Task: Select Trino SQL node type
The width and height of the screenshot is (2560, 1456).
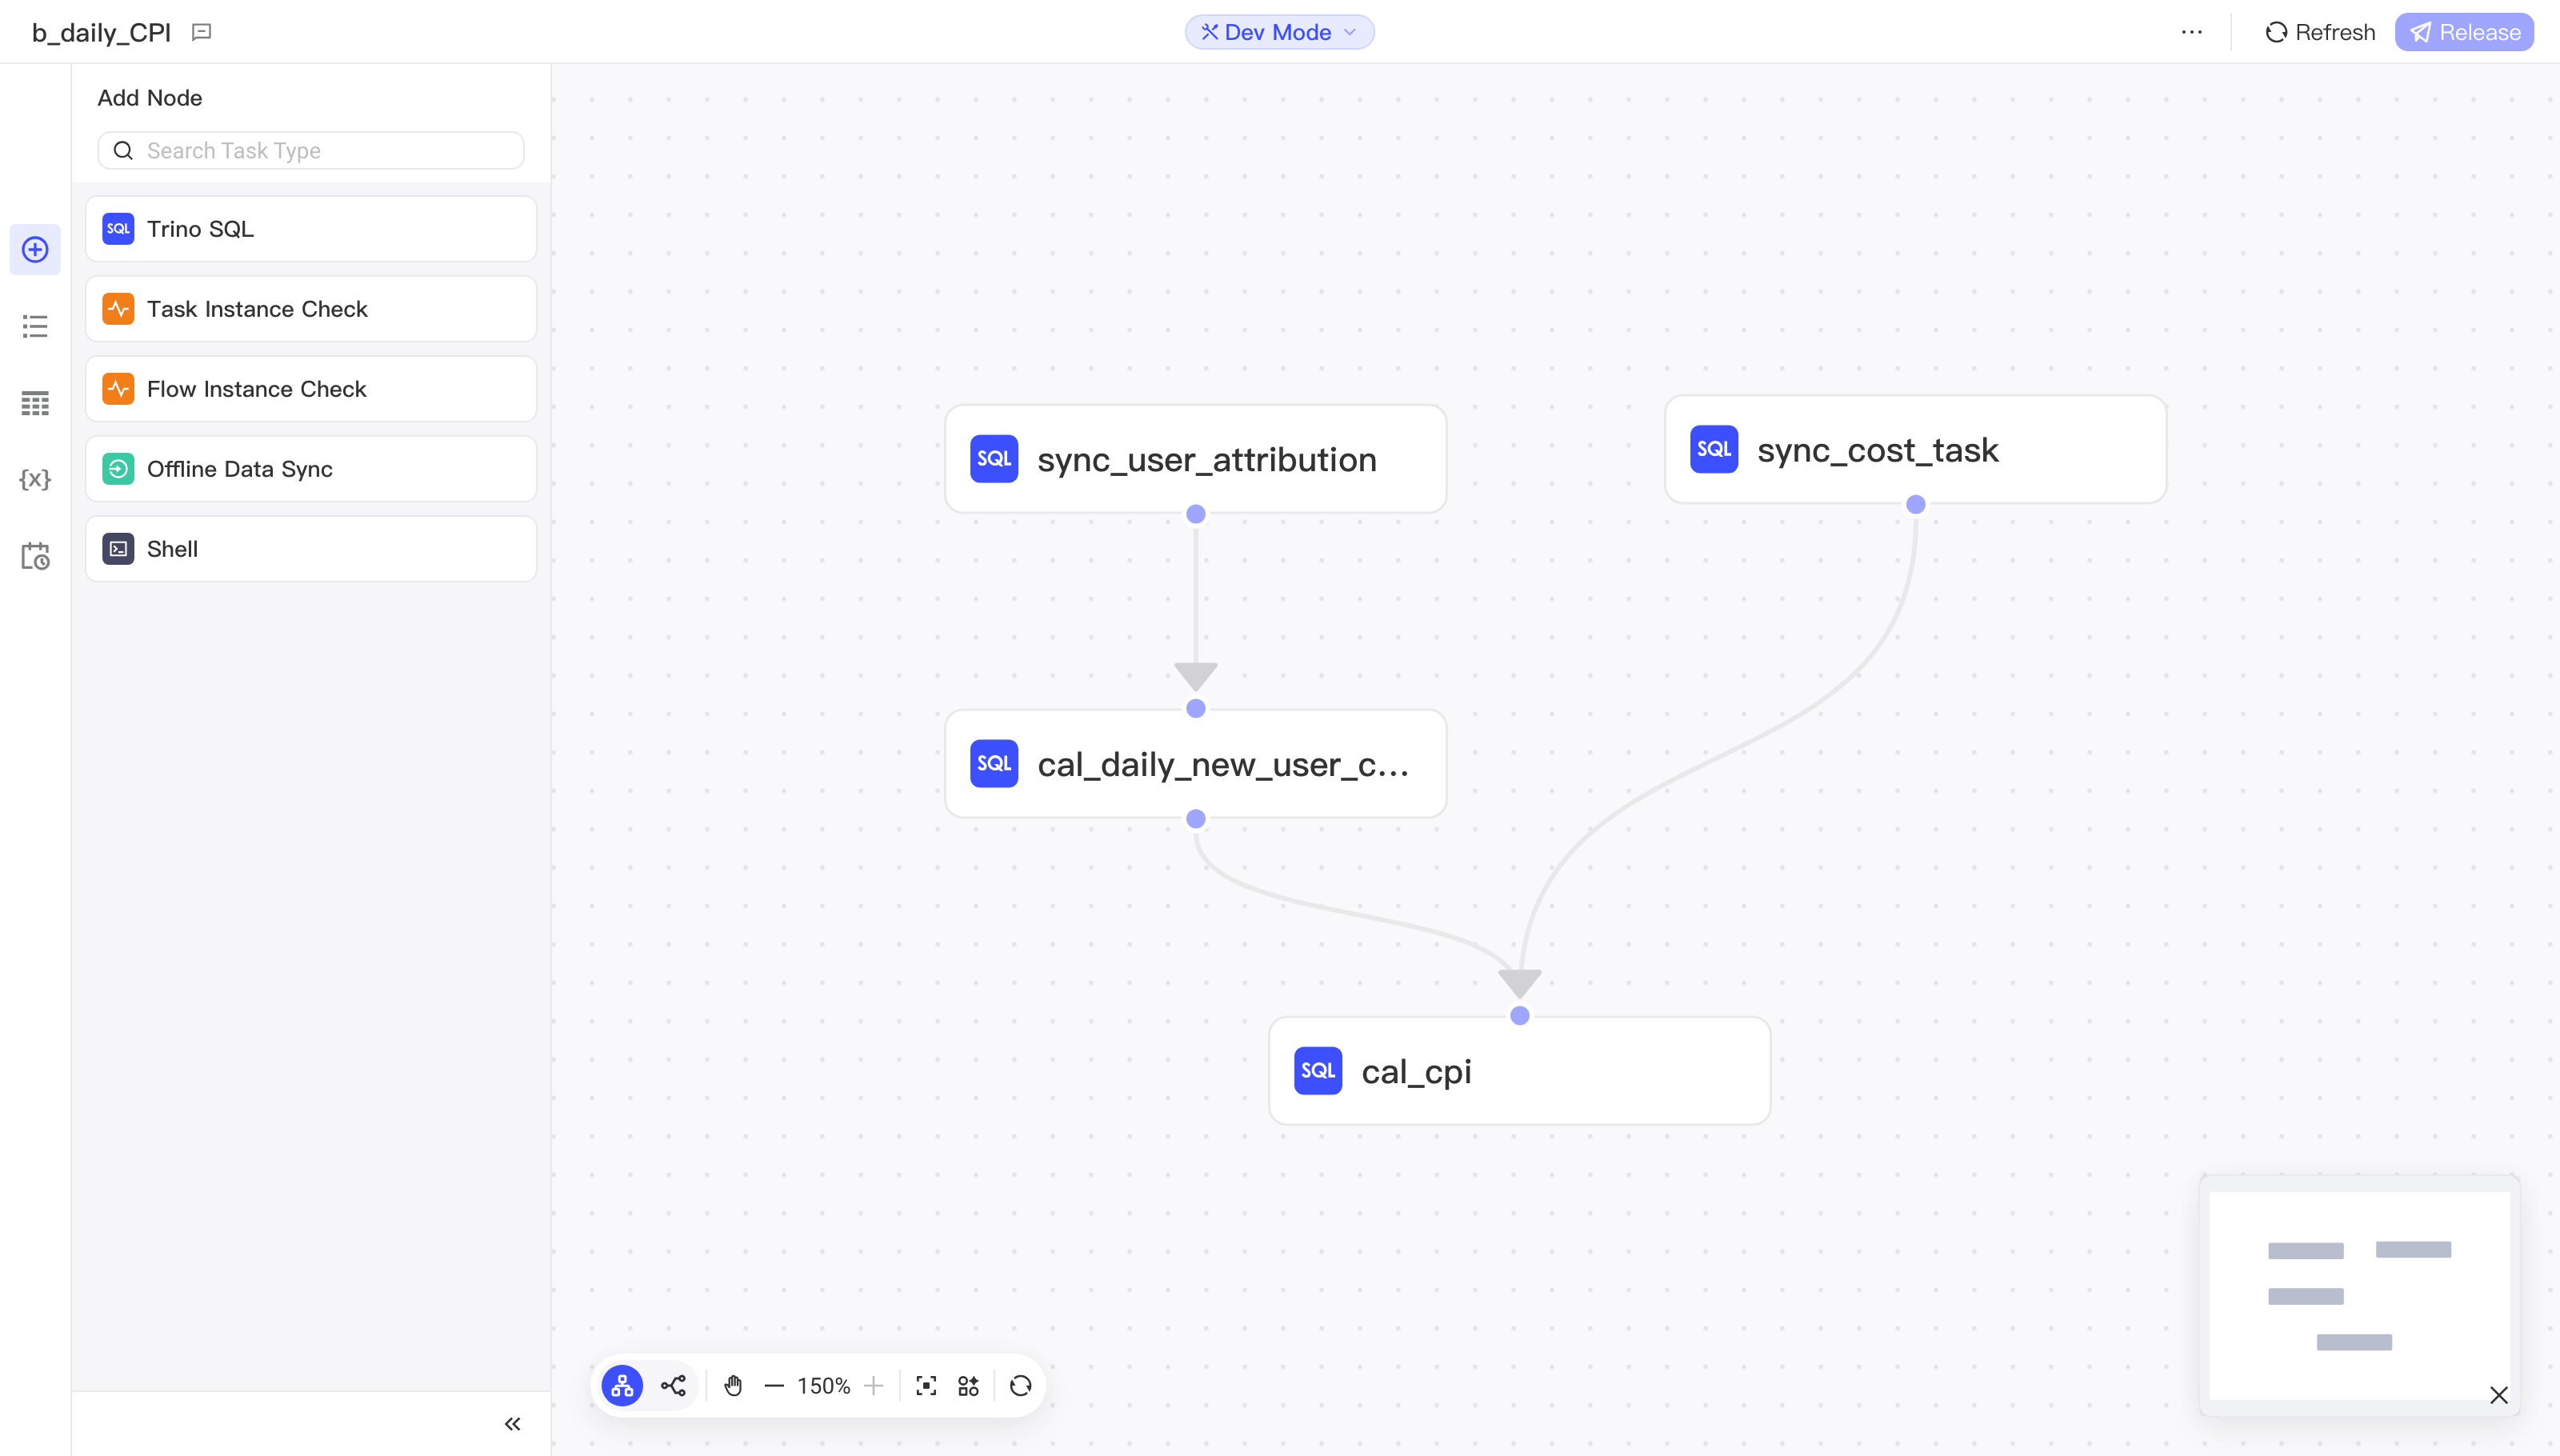Action: pyautogui.click(x=311, y=229)
